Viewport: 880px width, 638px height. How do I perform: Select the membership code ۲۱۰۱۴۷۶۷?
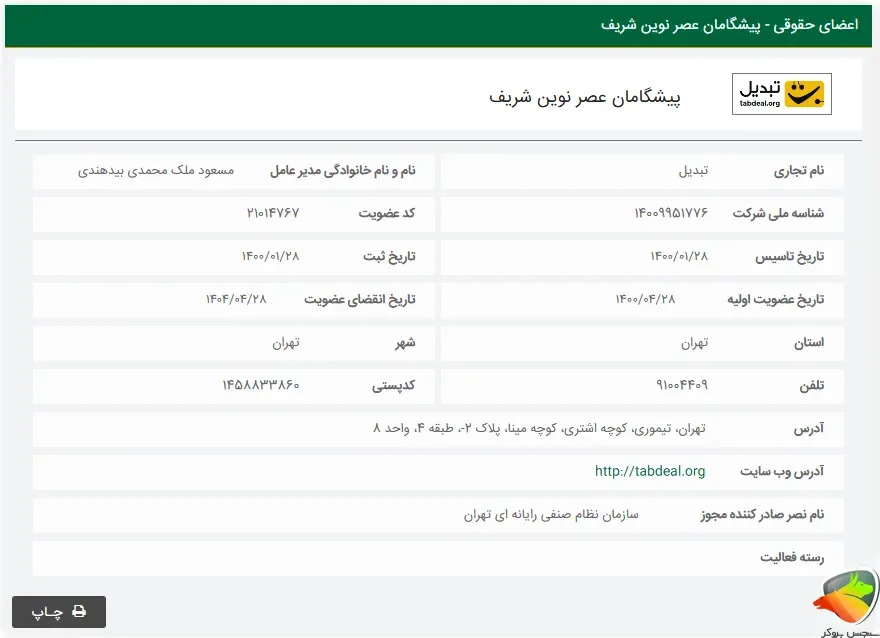273,213
